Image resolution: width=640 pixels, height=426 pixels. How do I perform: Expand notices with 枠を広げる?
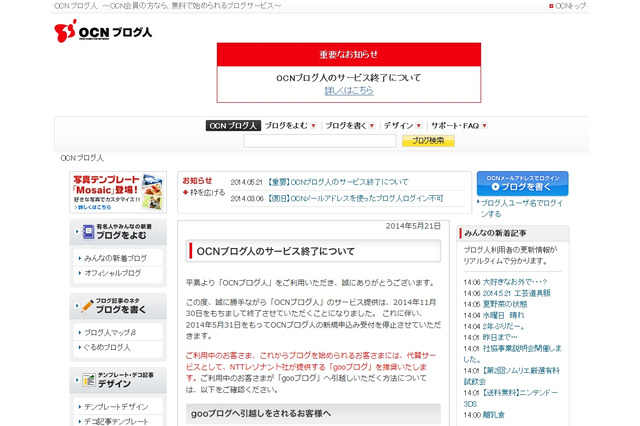tap(204, 192)
